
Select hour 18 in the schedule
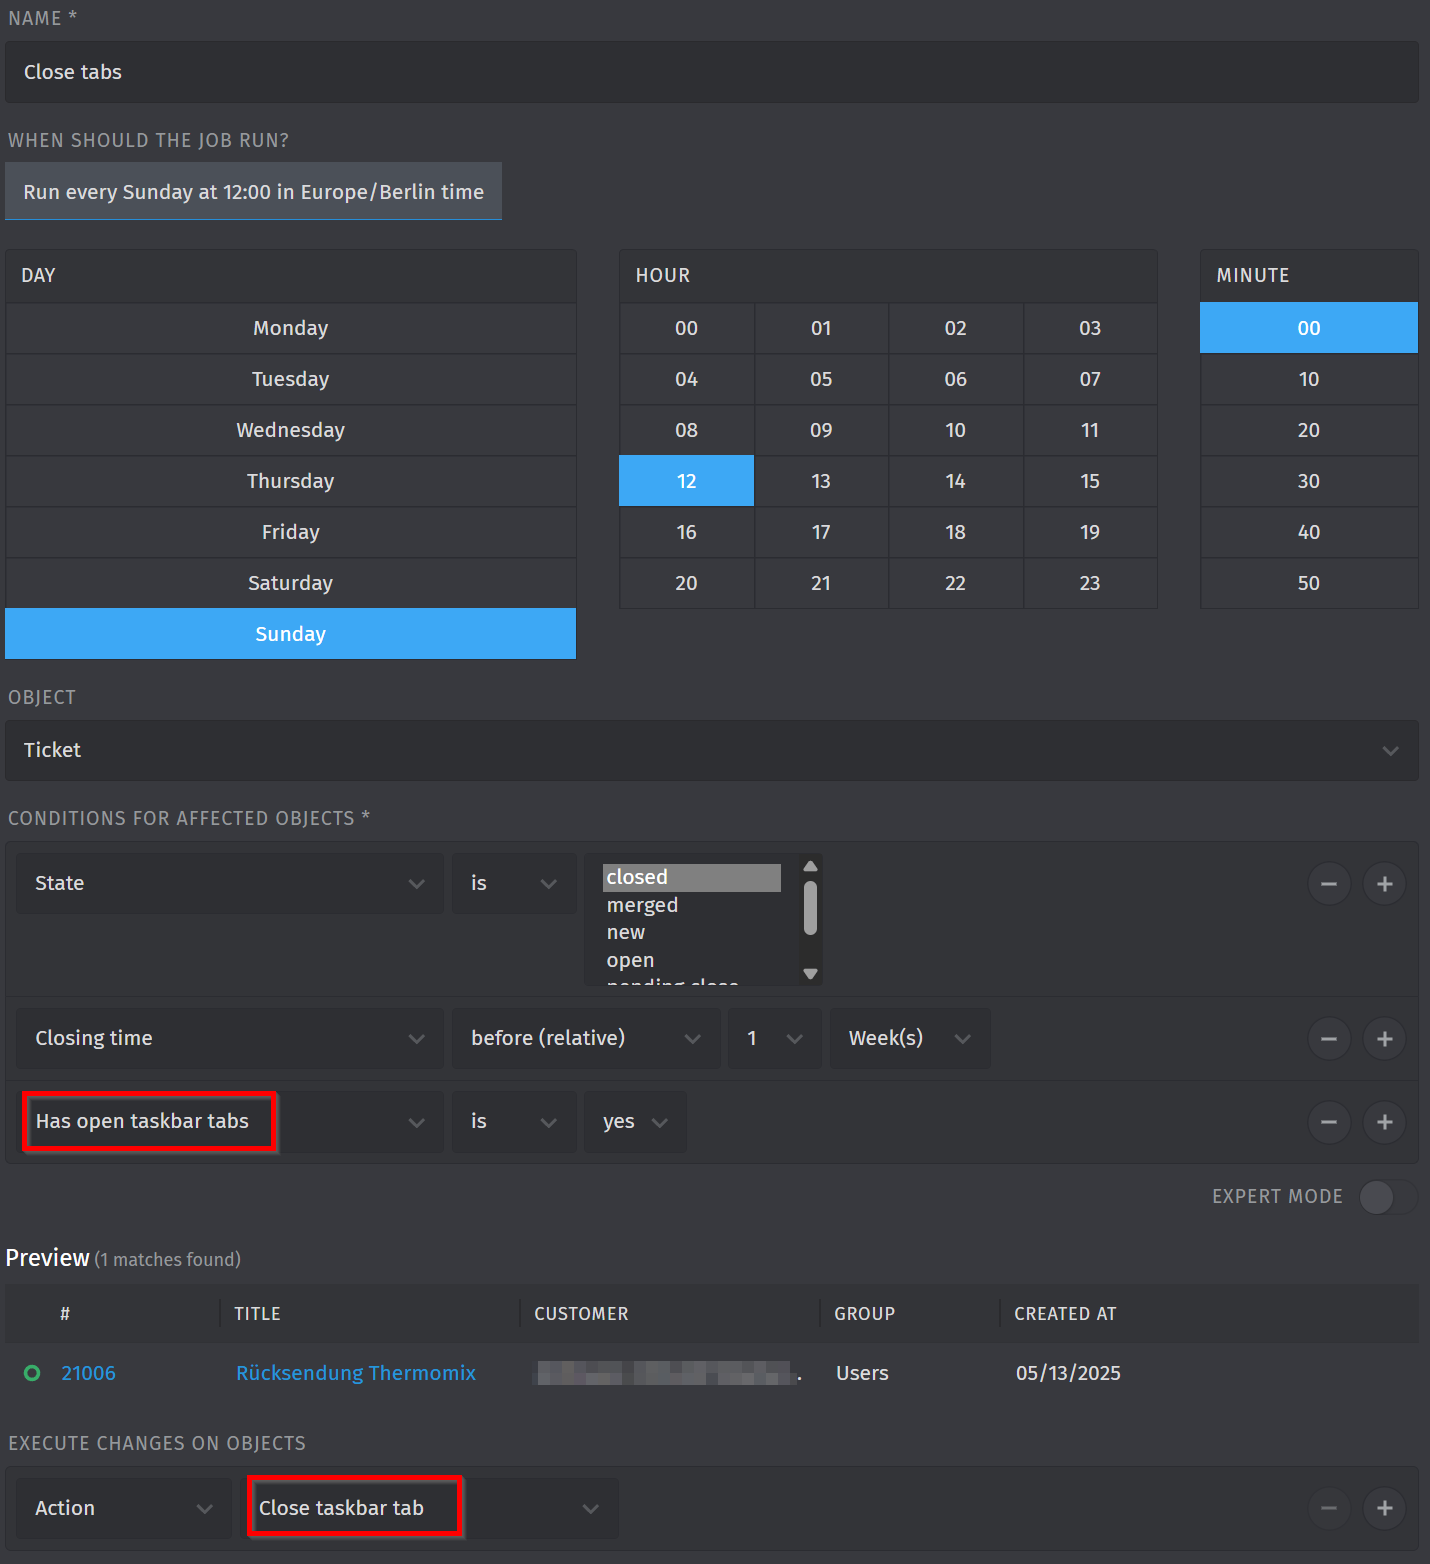tap(955, 532)
